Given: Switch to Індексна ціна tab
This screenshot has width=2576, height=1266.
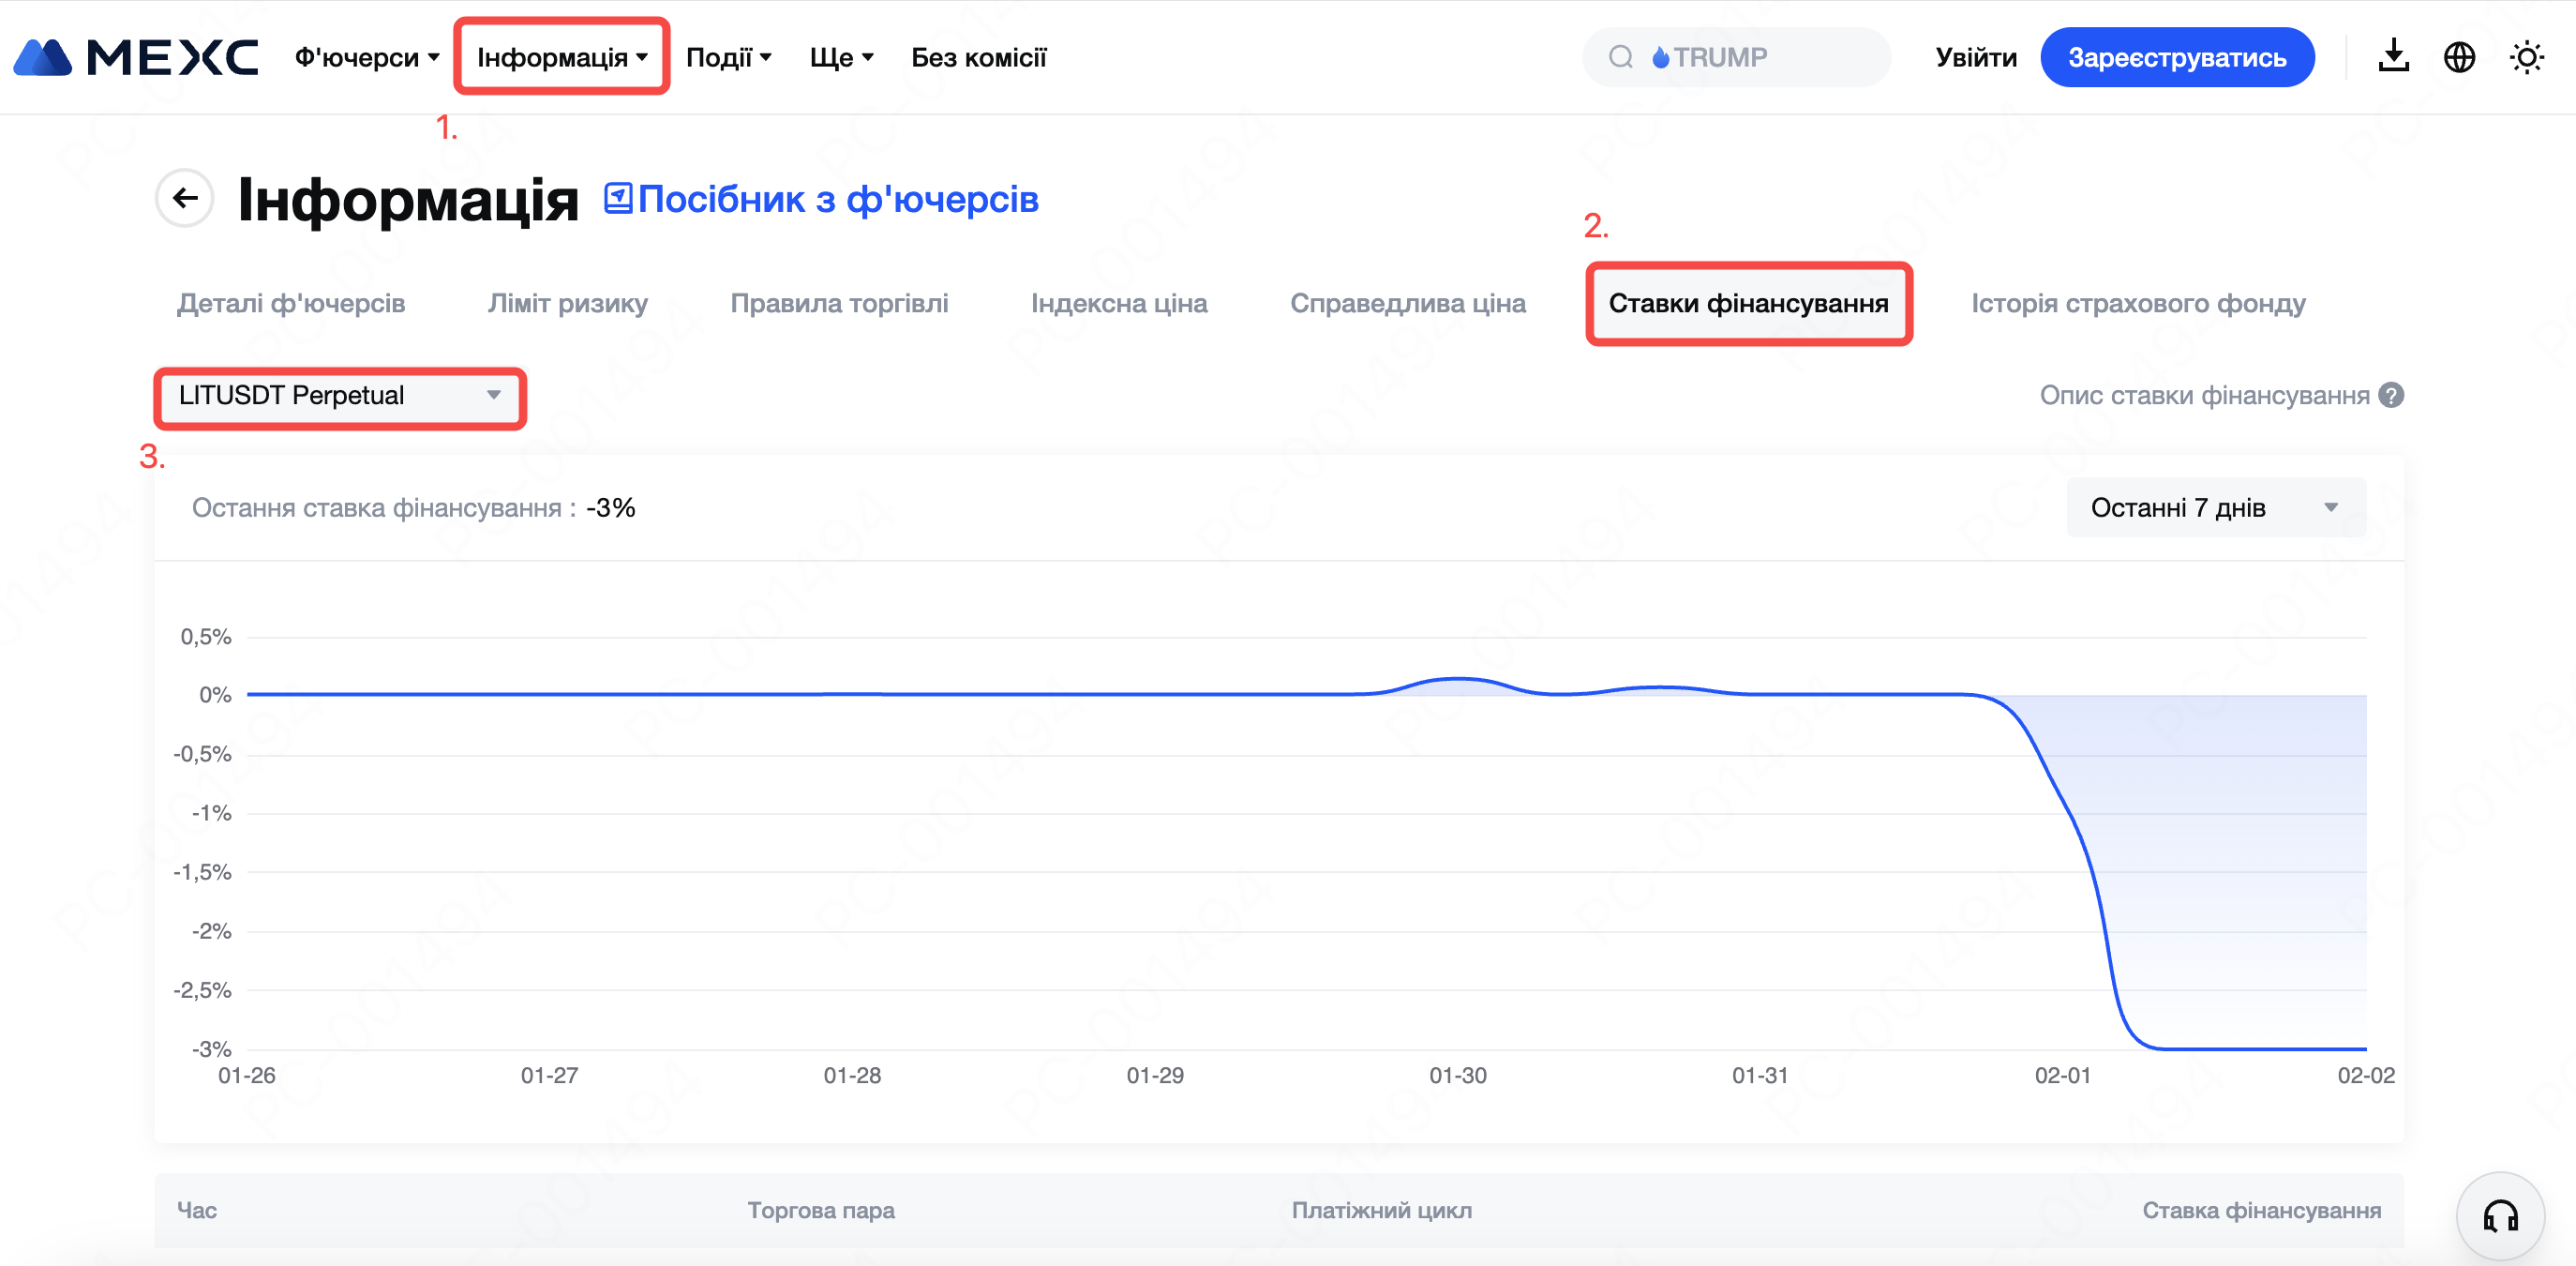Looking at the screenshot, I should pos(1119,303).
